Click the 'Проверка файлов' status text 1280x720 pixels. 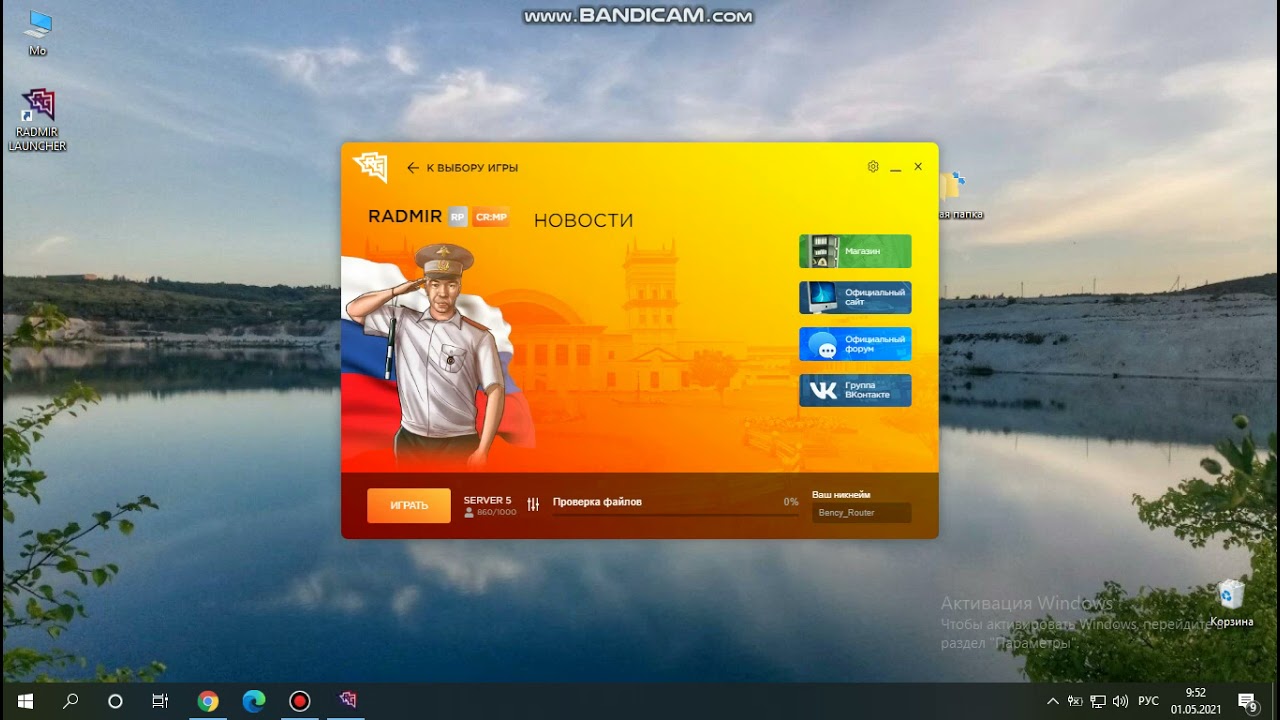597,502
